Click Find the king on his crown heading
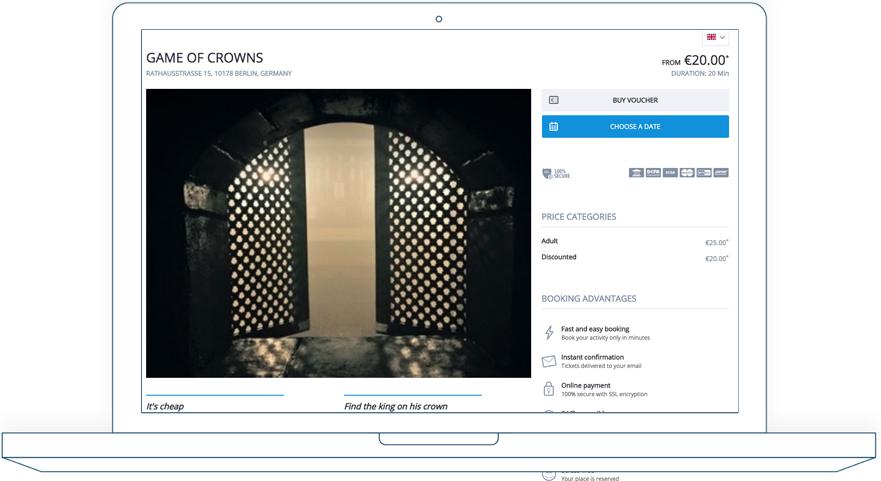 click(x=396, y=406)
